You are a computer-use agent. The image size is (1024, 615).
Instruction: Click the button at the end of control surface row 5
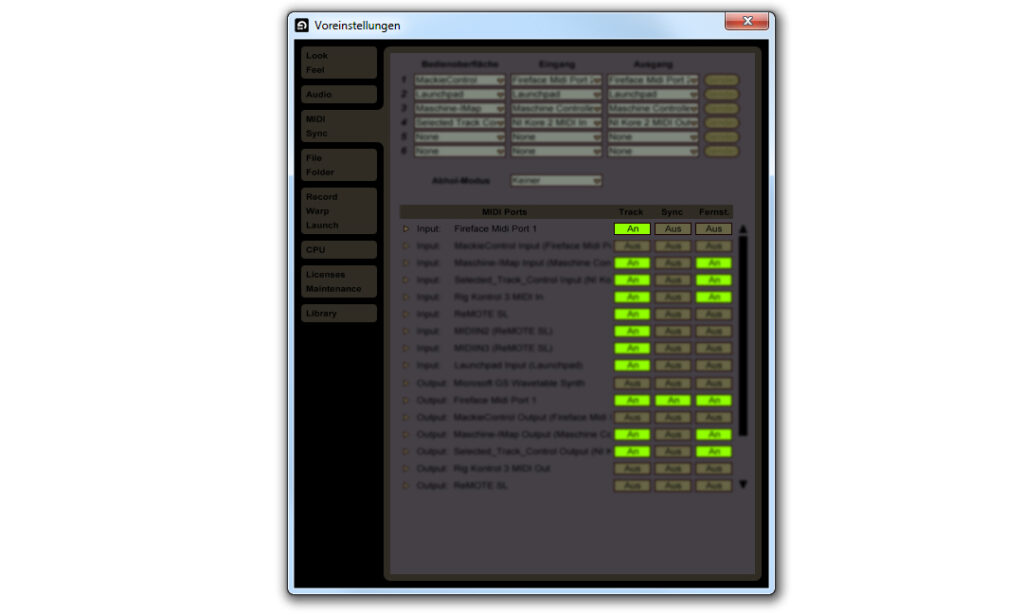click(722, 137)
